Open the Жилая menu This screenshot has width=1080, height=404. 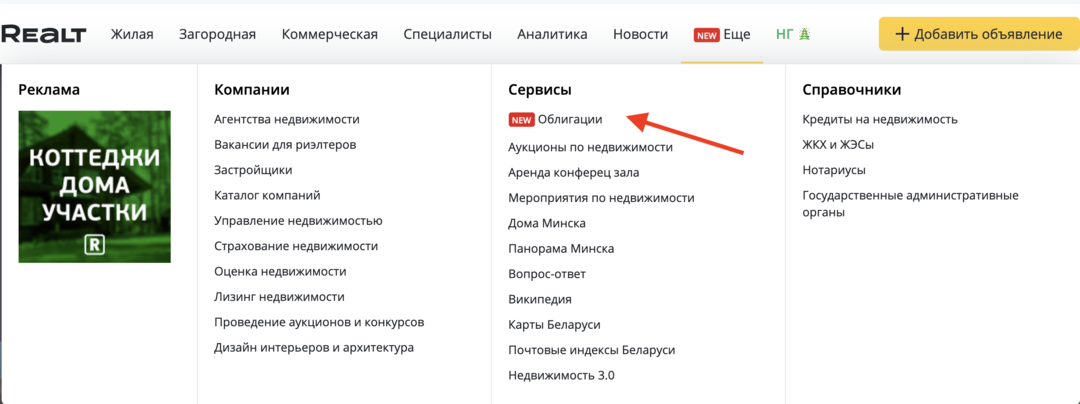click(132, 34)
